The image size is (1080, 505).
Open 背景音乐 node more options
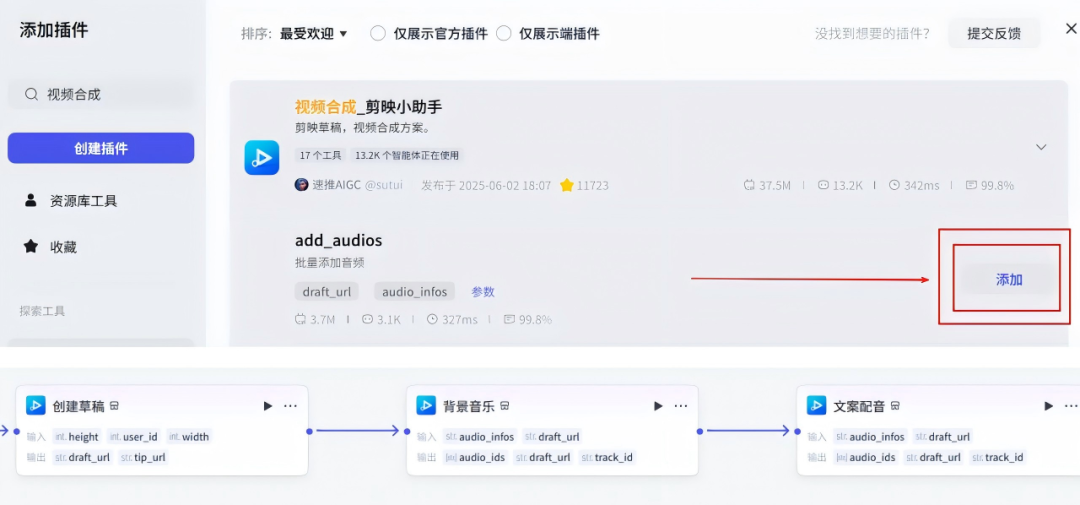[681, 406]
